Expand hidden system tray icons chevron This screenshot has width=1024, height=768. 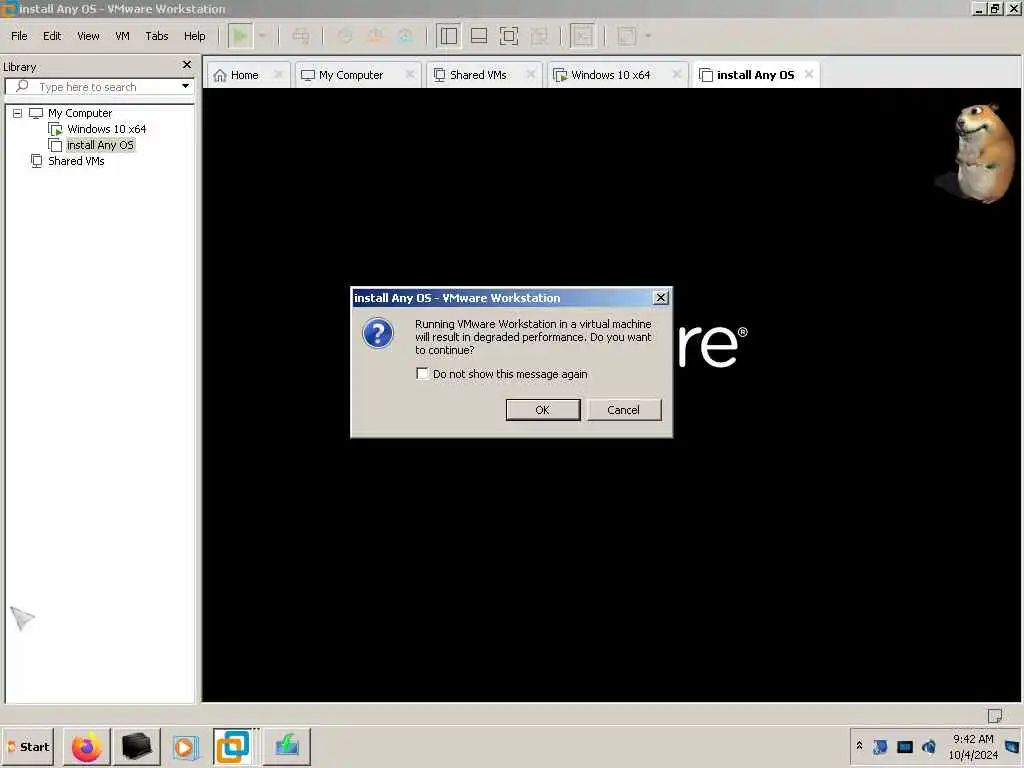[859, 746]
